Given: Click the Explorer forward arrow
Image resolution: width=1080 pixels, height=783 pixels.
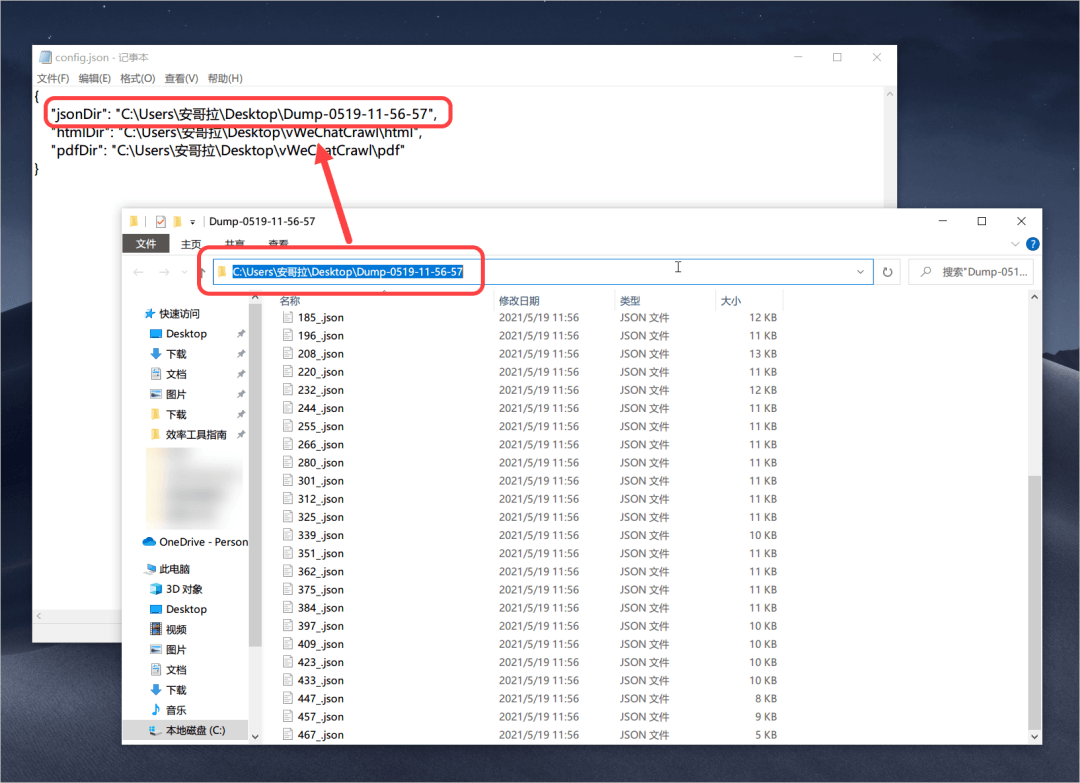Looking at the screenshot, I should click(x=164, y=272).
